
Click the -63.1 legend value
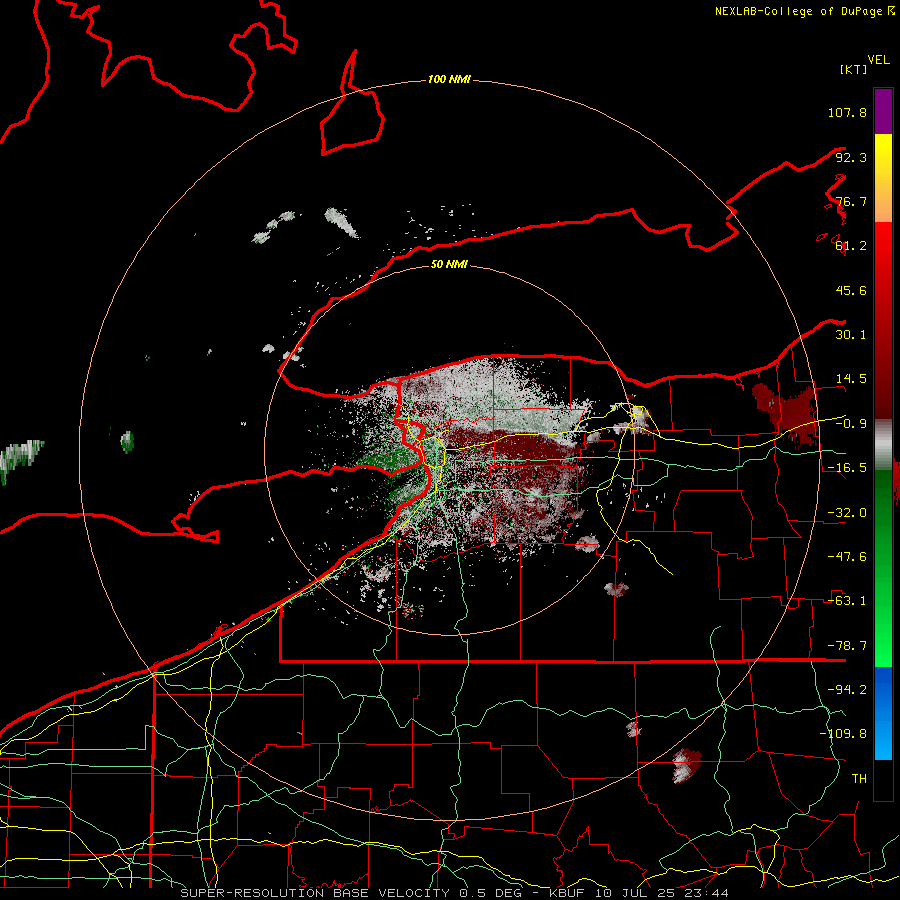(x=847, y=601)
